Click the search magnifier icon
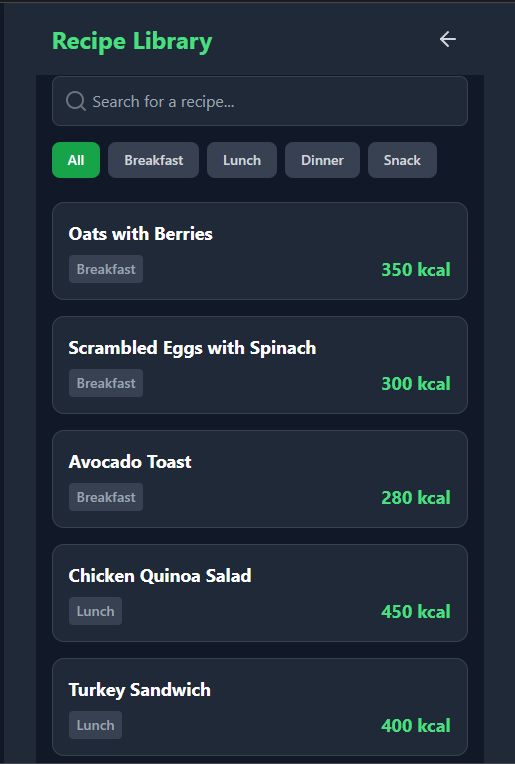This screenshot has height=764, width=515. click(x=76, y=101)
